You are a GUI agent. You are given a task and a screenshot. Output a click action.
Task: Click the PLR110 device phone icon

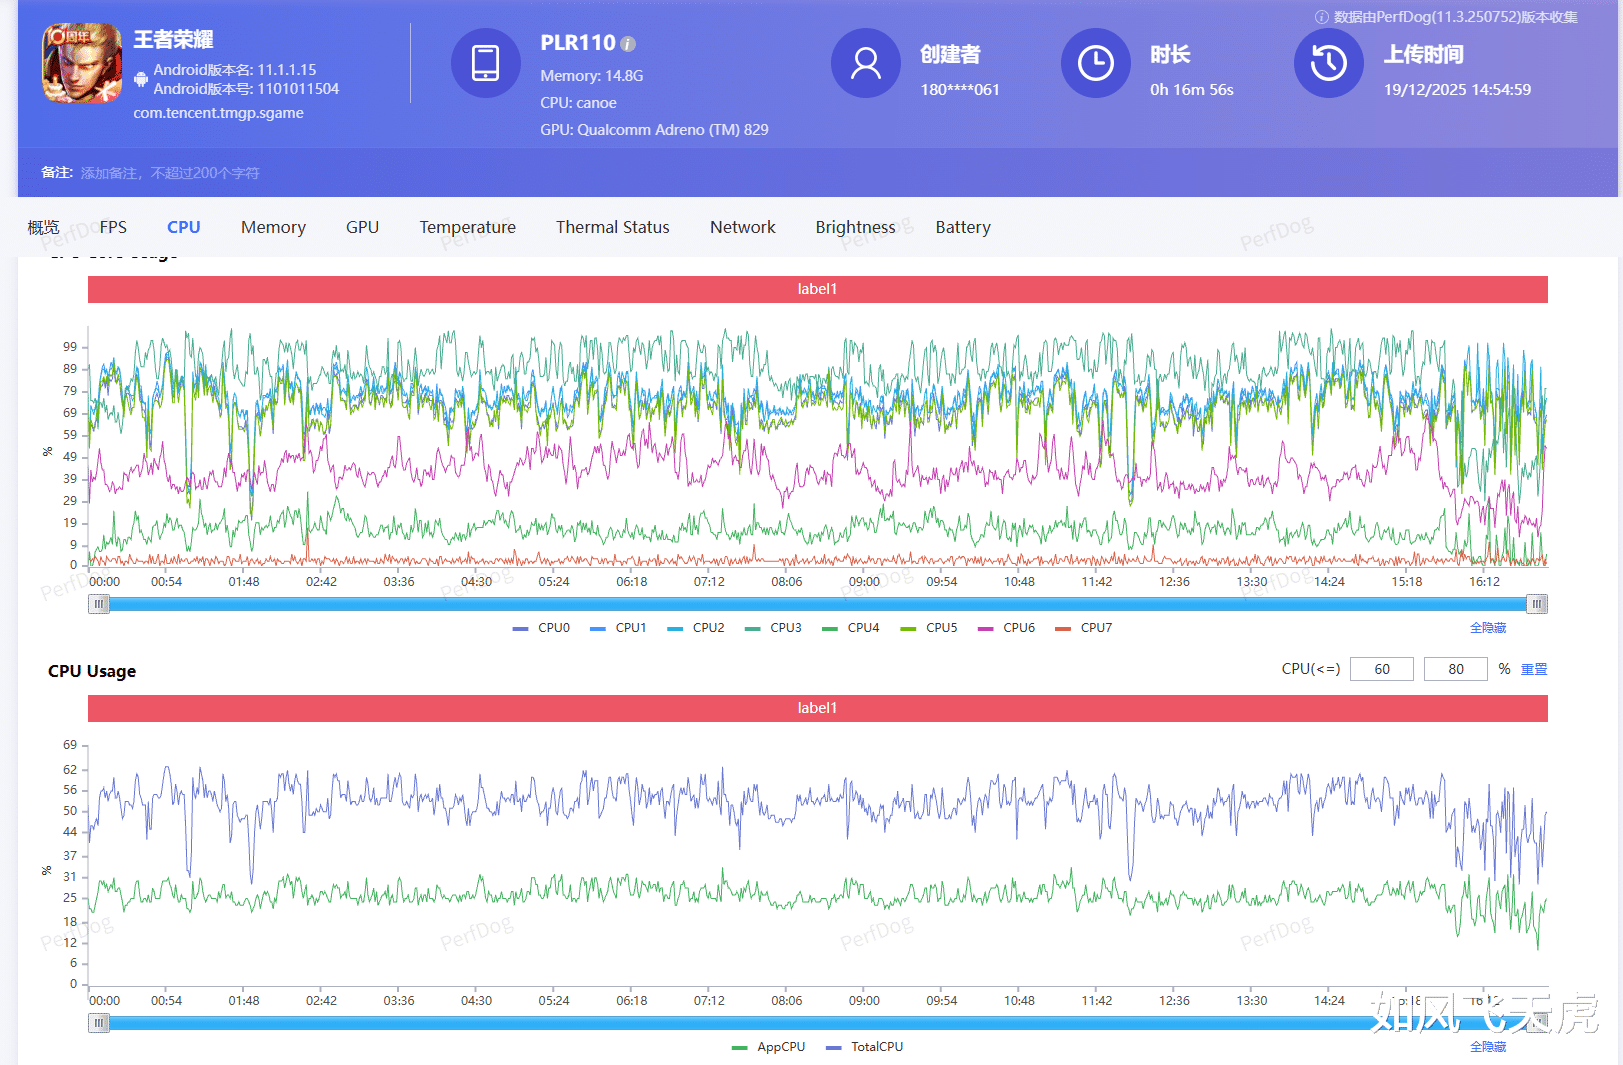click(x=485, y=63)
